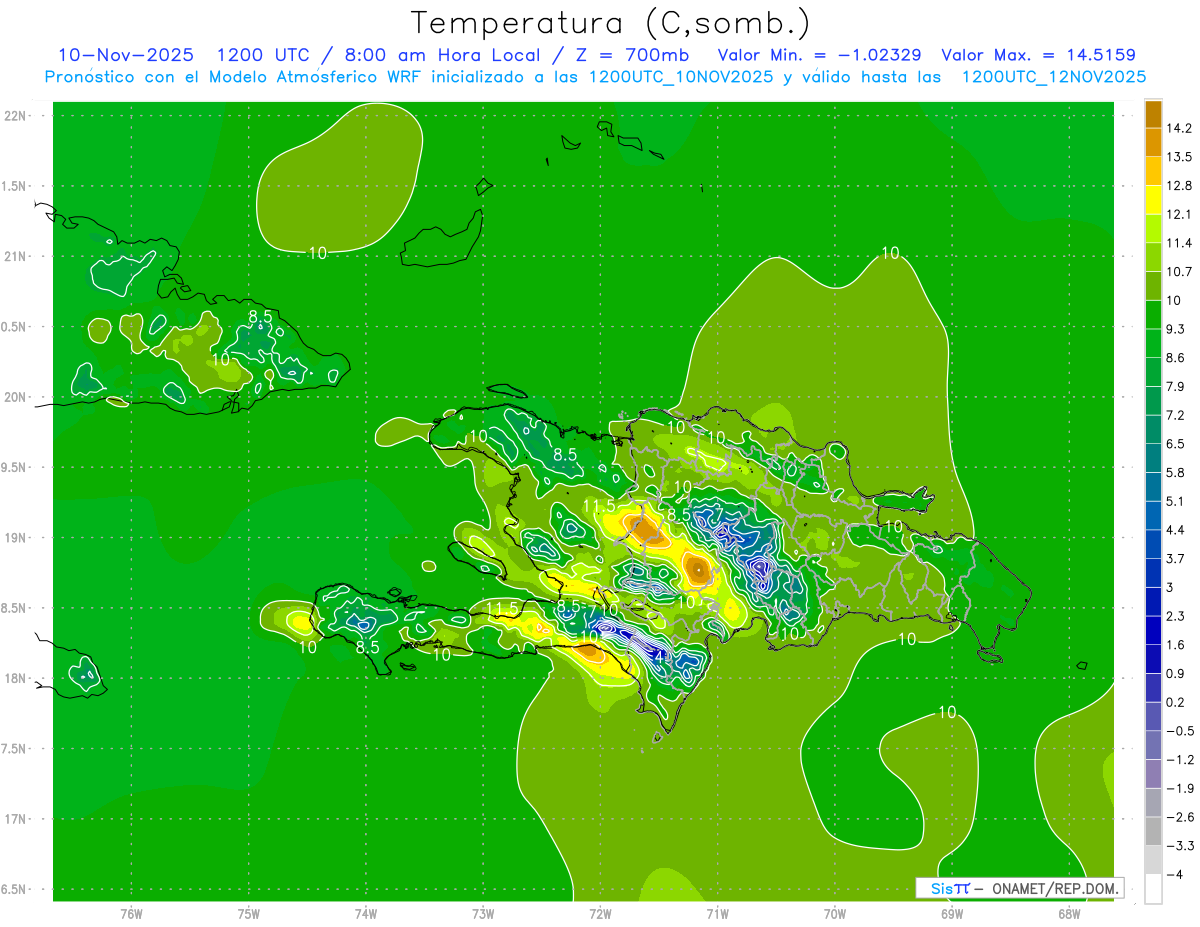Screen dimensions: 1200x927
Task: Click the top dark-orange swatch above 14.2
Action: click(1153, 114)
